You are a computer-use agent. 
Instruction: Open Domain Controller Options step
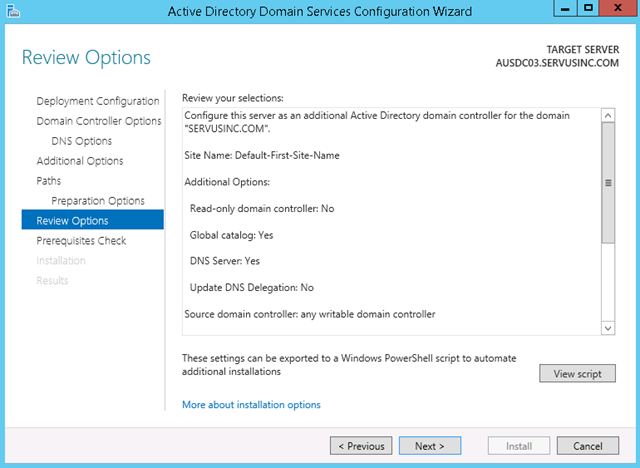pos(99,121)
